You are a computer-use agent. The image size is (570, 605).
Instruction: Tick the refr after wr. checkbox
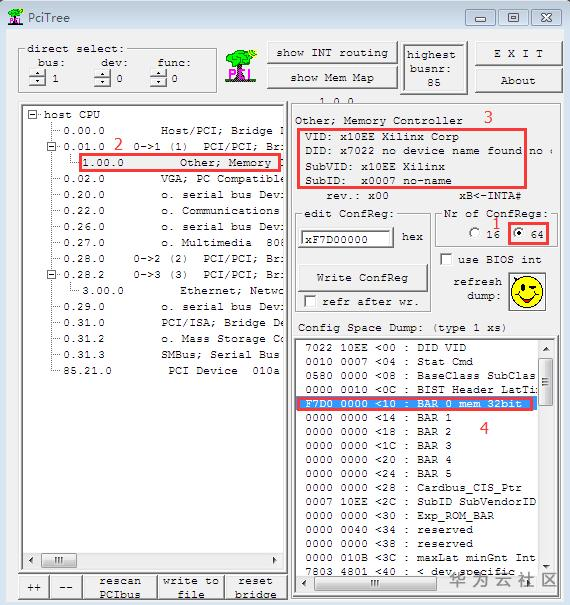[x=310, y=301]
